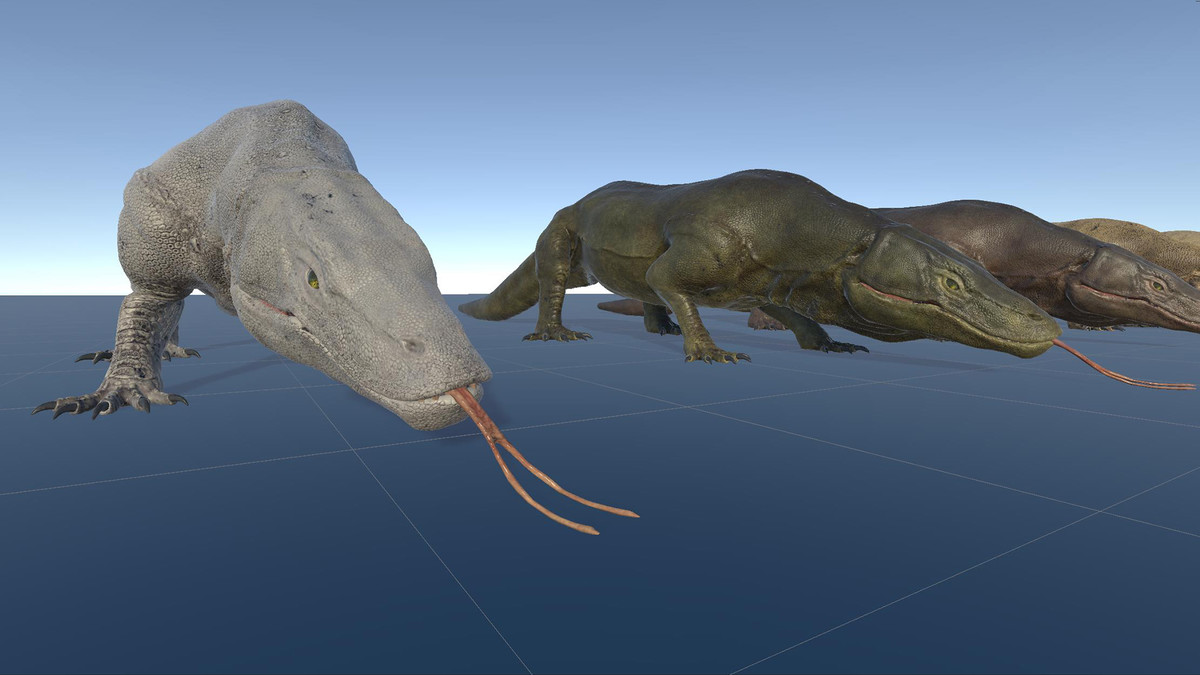Screen dimensions: 1200x675
Task: Click the gray dragon's red mouth line
Action: [x=268, y=308]
